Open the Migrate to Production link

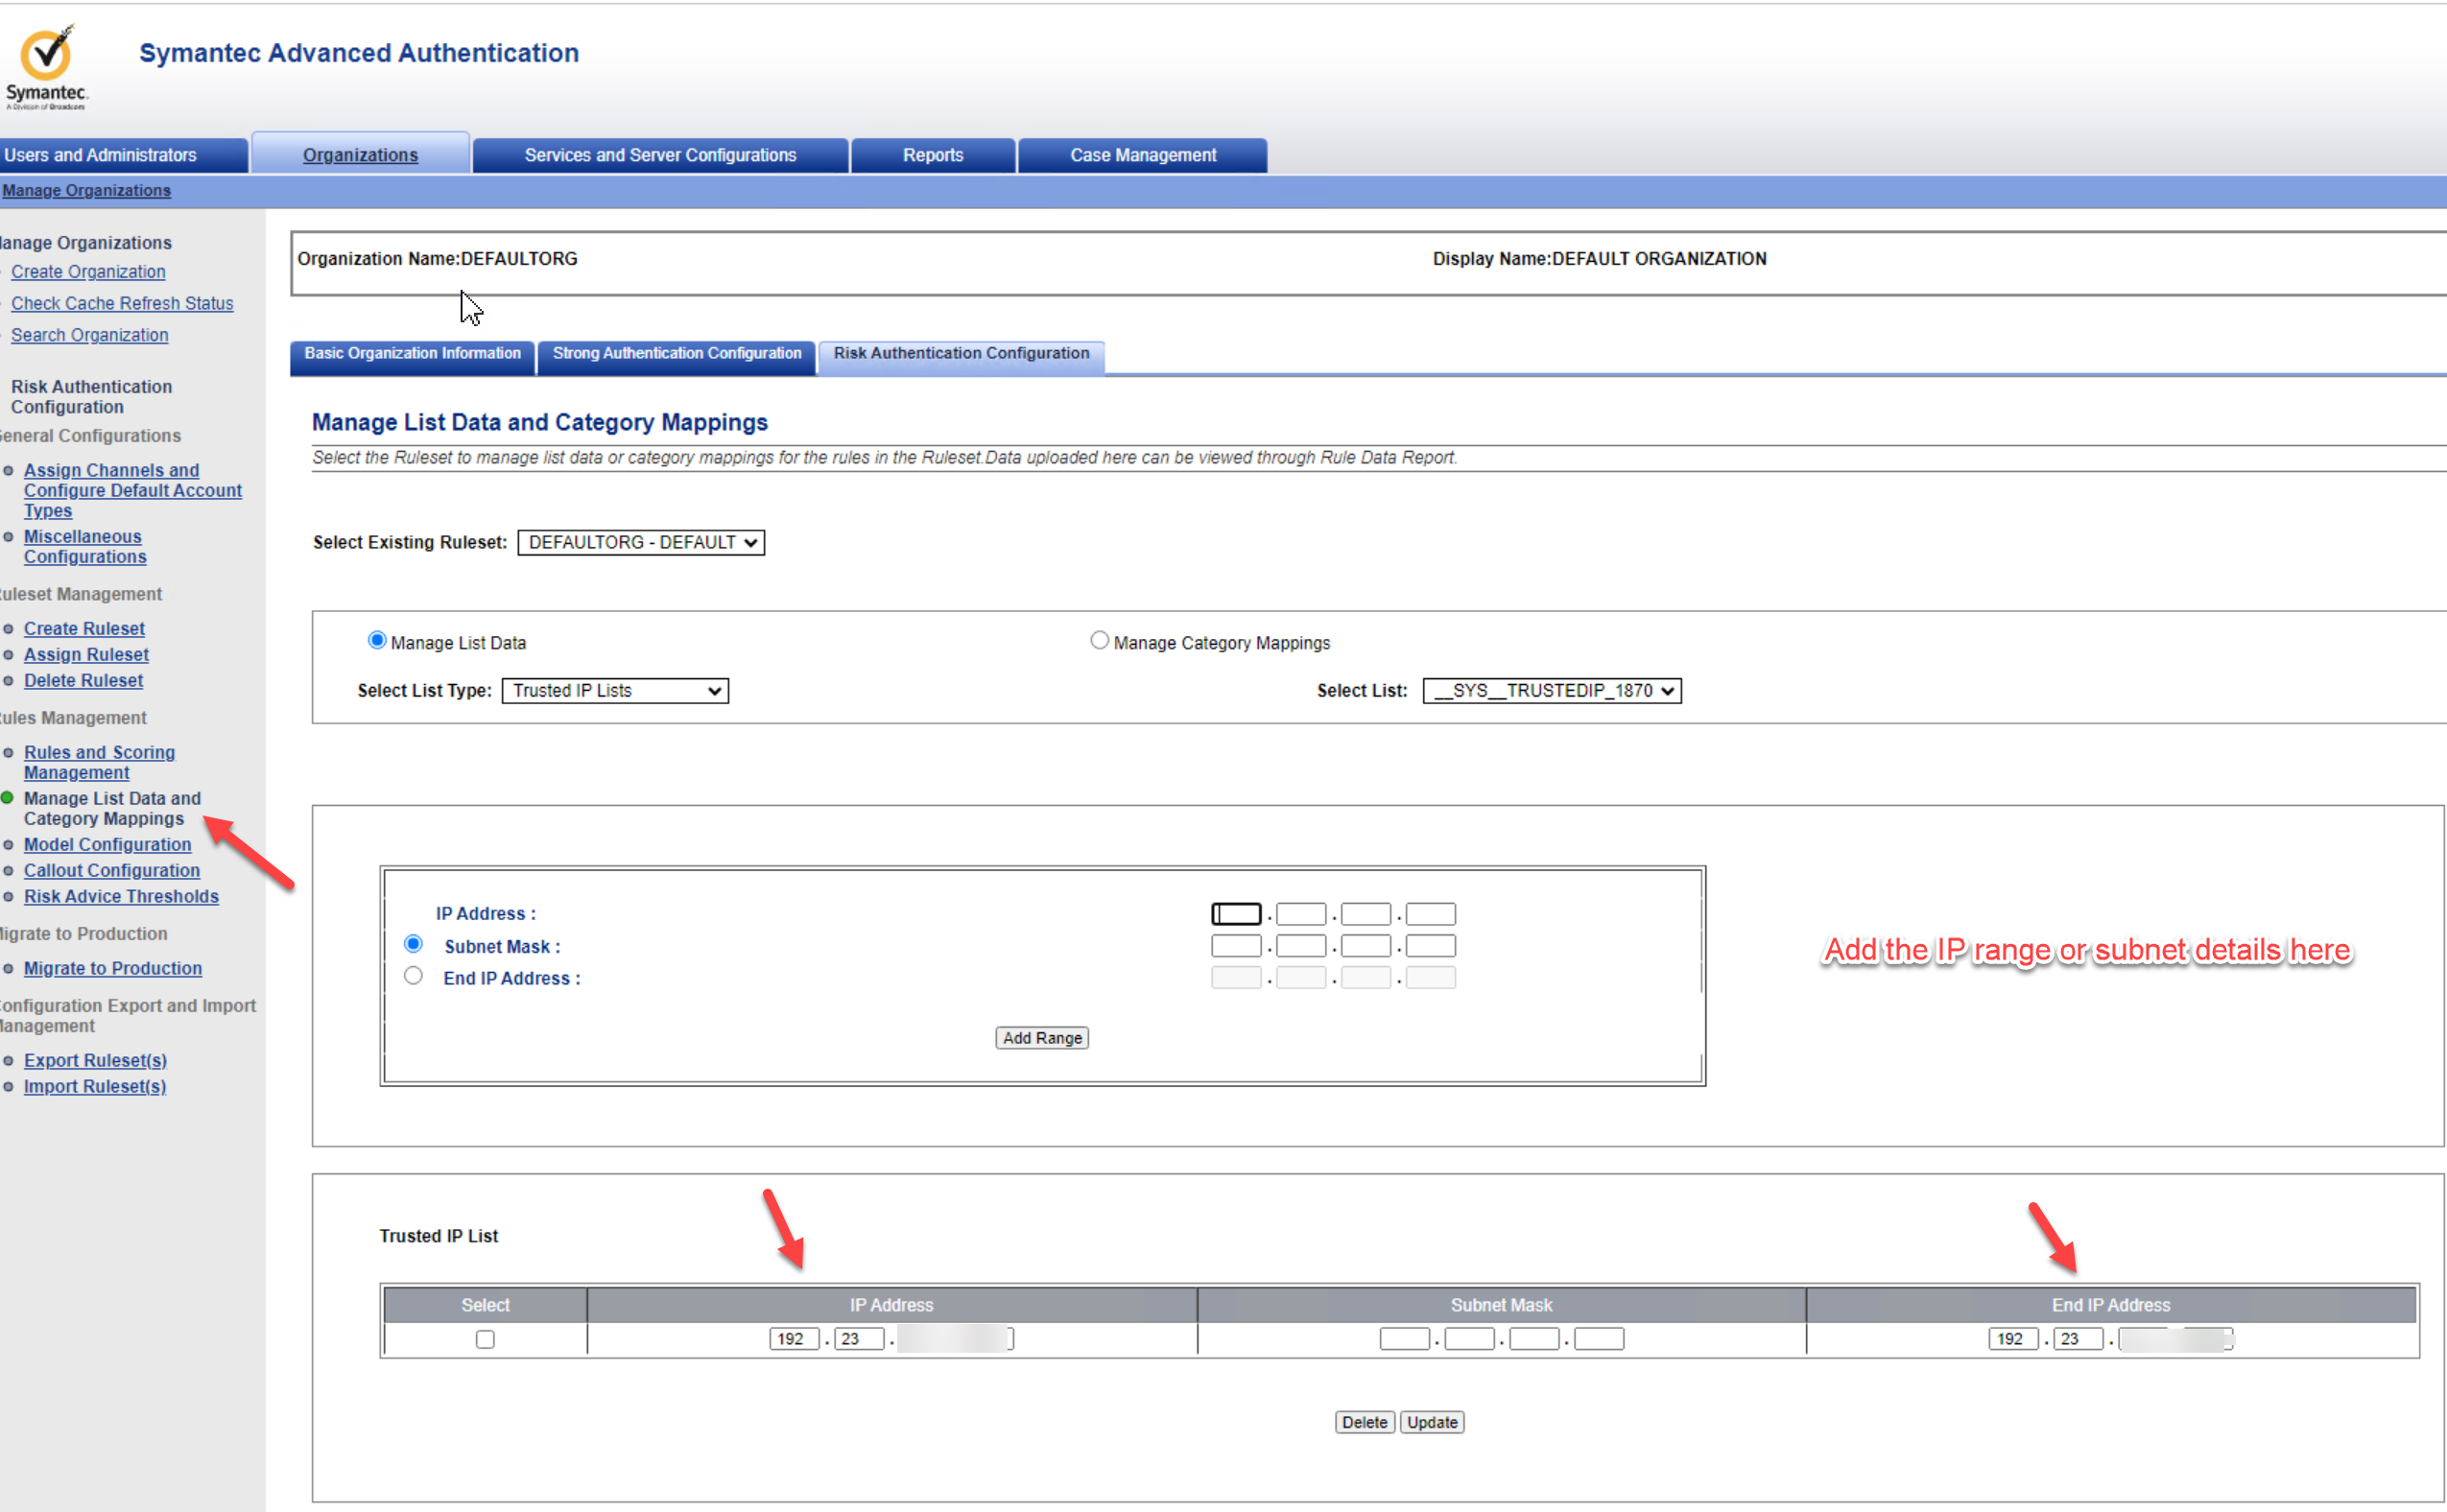(x=113, y=968)
